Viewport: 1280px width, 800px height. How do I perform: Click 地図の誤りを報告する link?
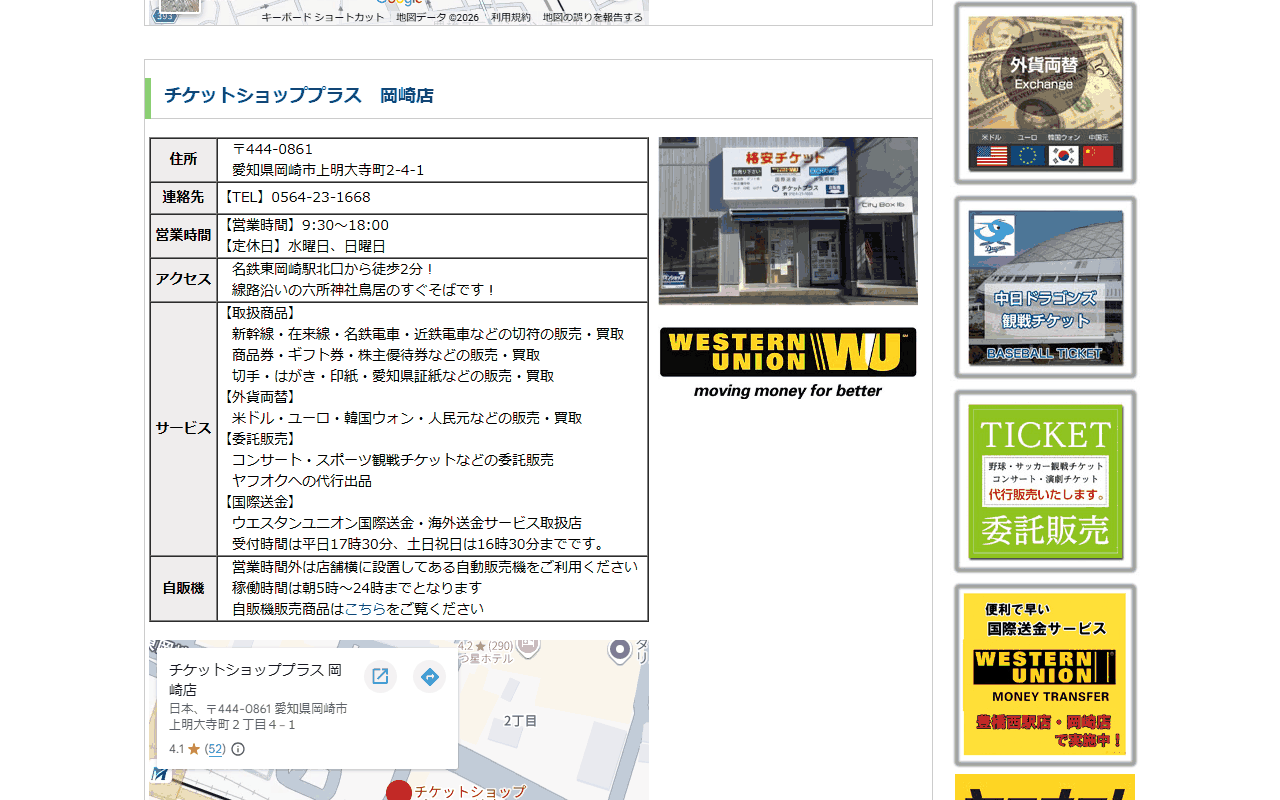pos(593,17)
